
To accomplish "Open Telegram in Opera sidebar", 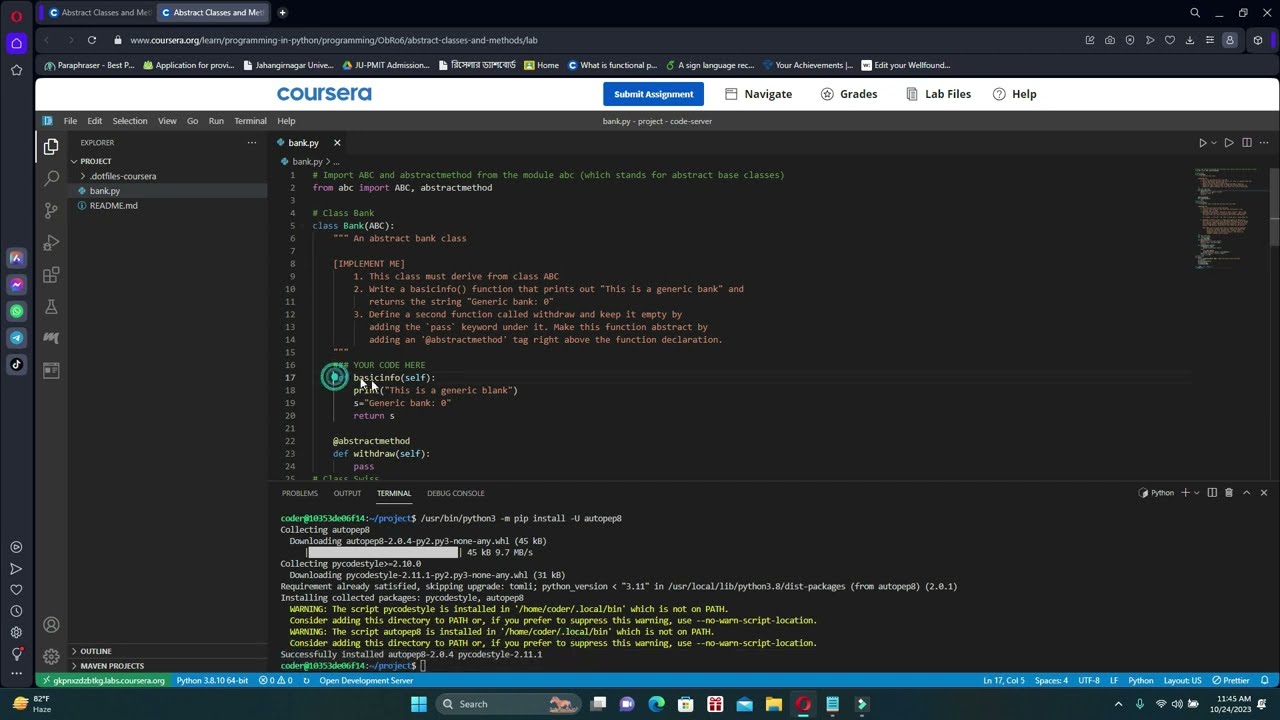I will coord(16,338).
